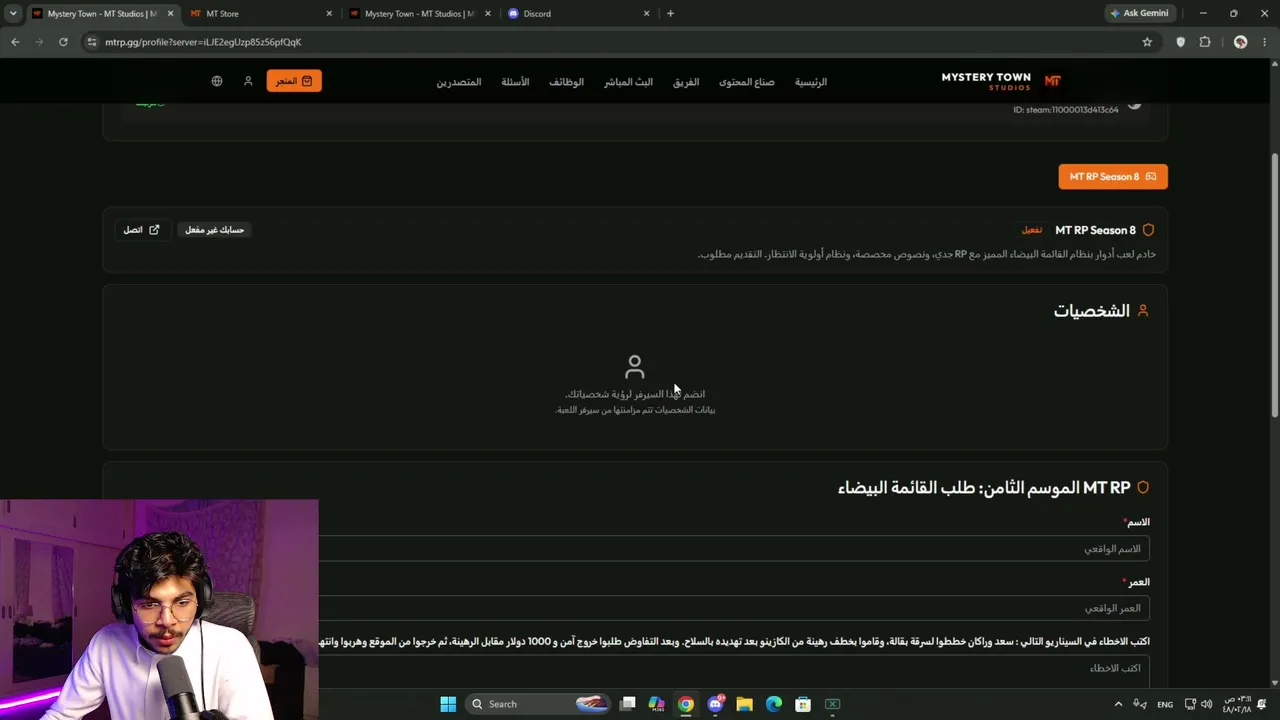Viewport: 1280px width, 720px height.
Task: Close the Discord tab
Action: click(x=646, y=14)
